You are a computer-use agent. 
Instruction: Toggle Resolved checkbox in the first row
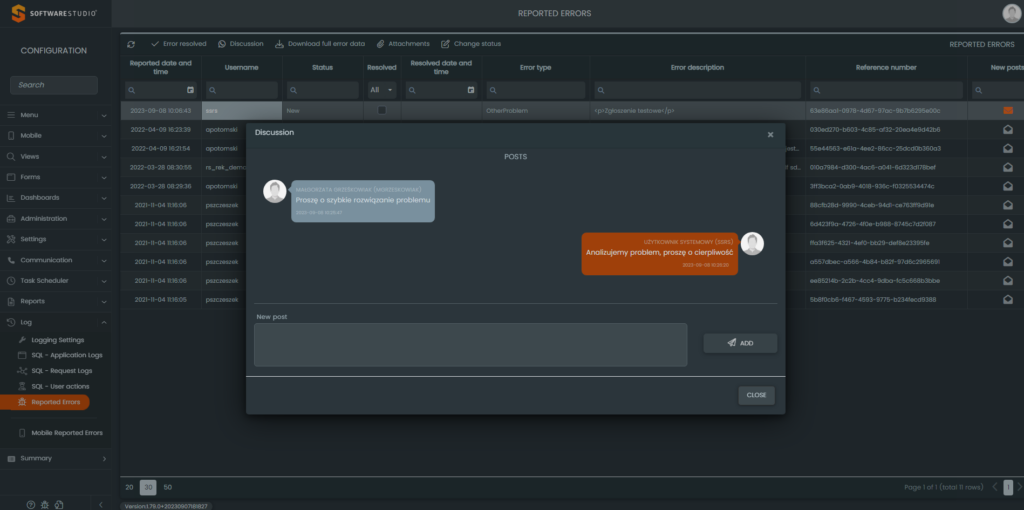(381, 110)
